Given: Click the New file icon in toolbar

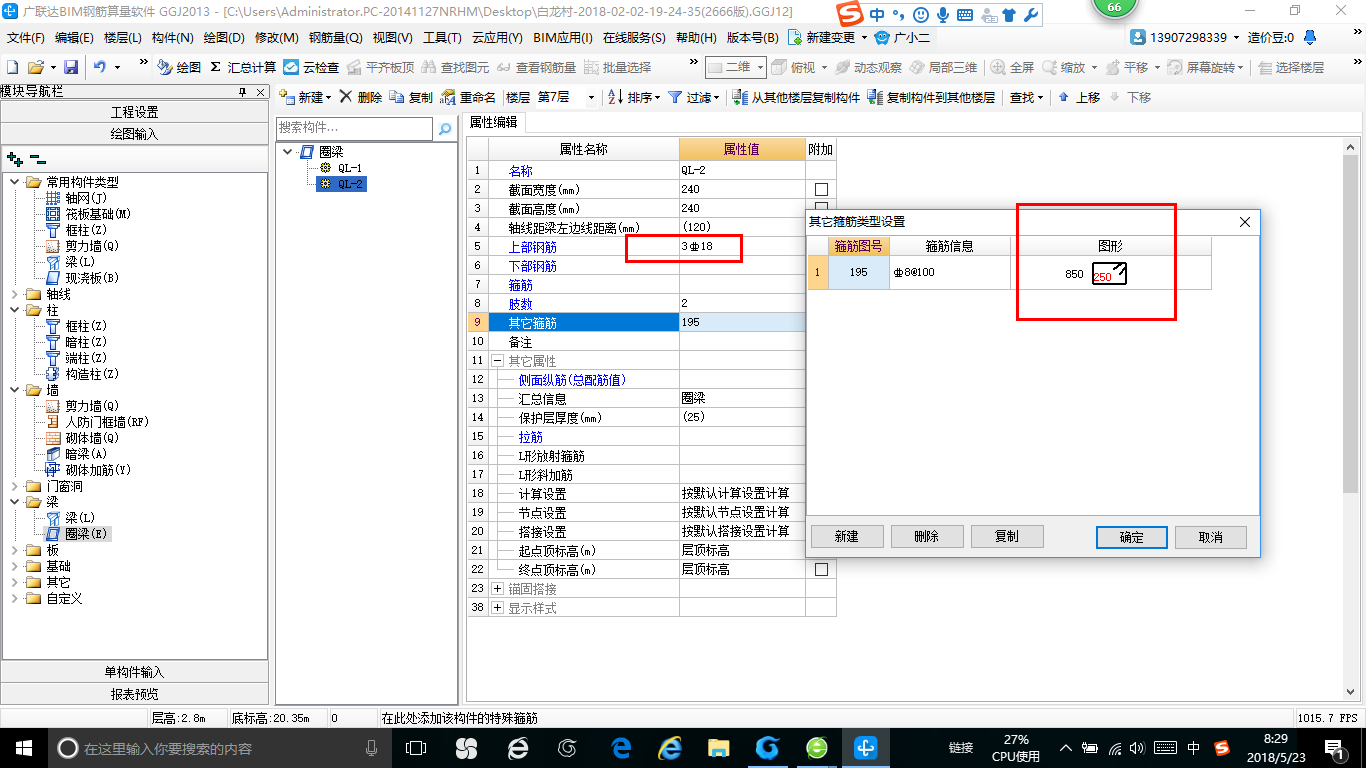Looking at the screenshot, I should 12,67.
